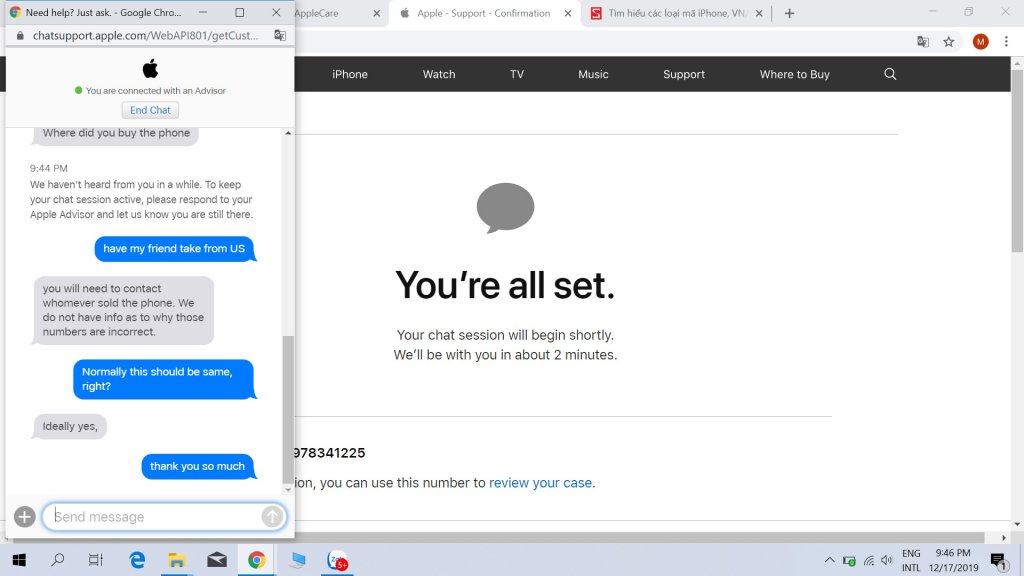
Task: Close the Apple Support Confirmation tab
Action: [568, 13]
